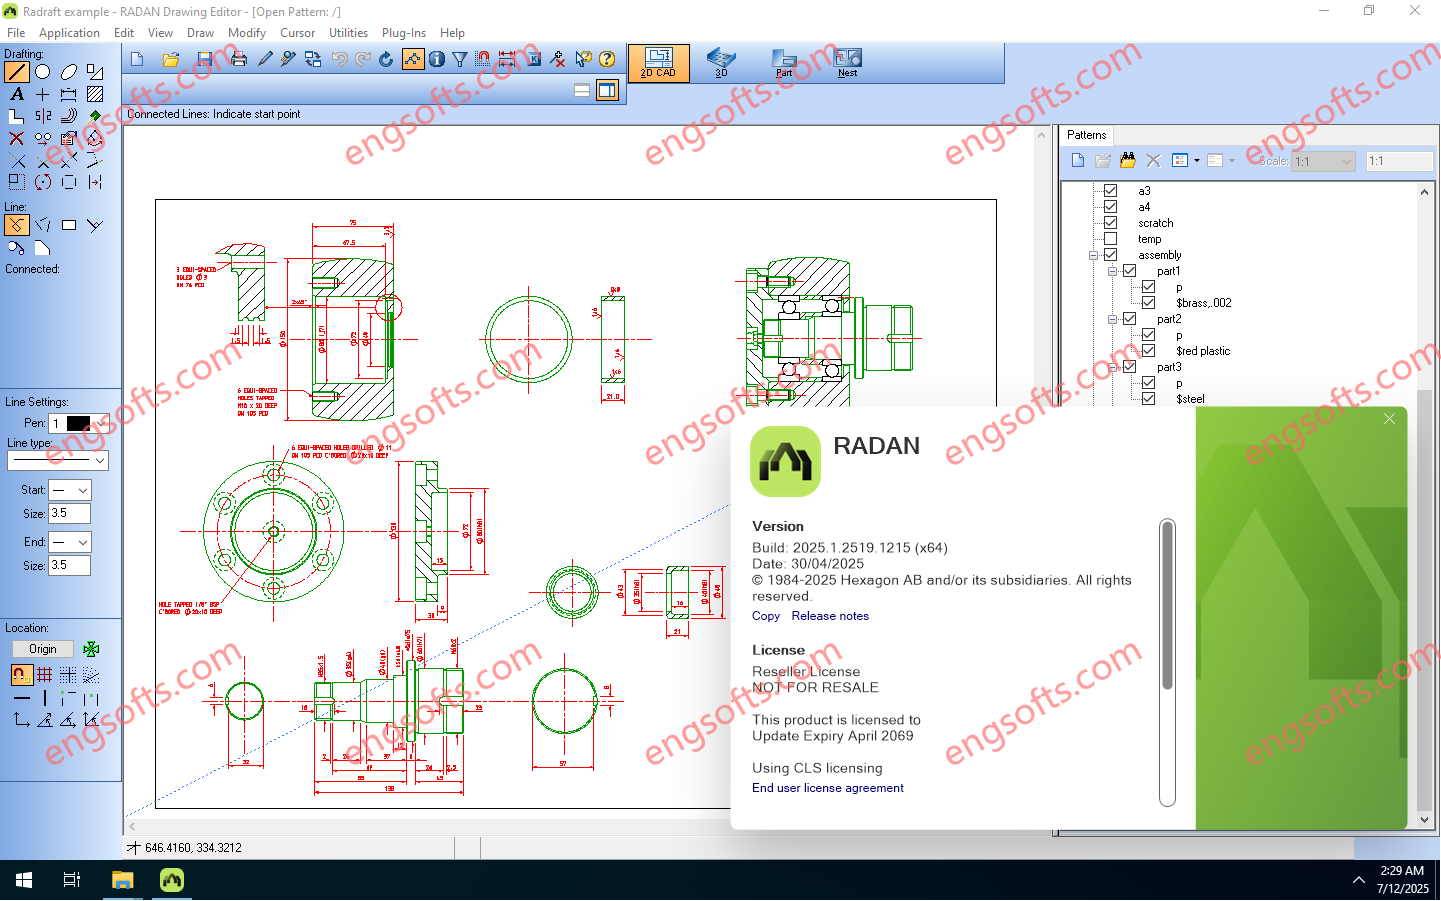Click the binoculars find icon in Patterns panel
The height and width of the screenshot is (901, 1441).
click(1128, 160)
